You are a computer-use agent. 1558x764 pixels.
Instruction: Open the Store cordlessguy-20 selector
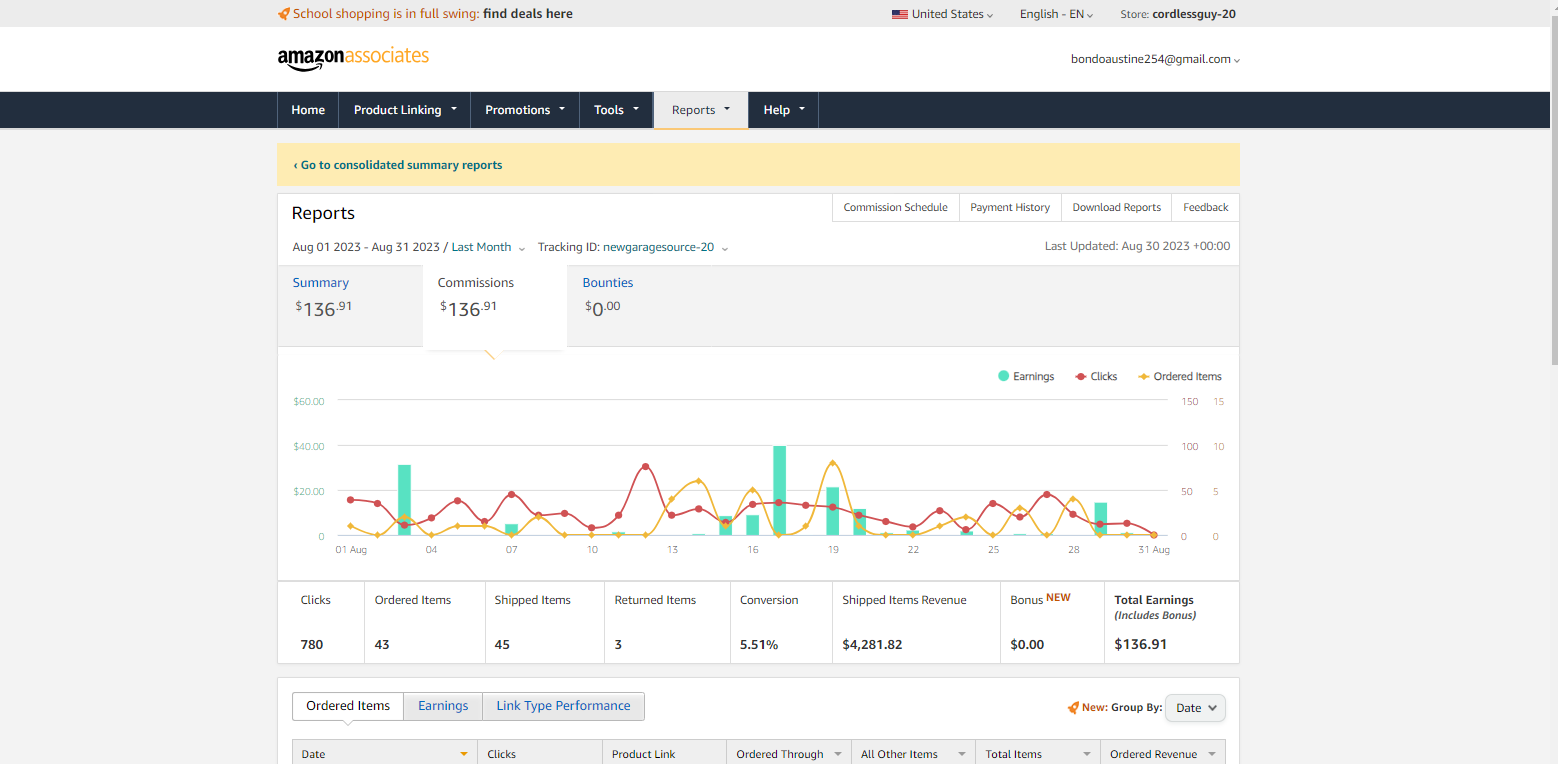[1178, 14]
